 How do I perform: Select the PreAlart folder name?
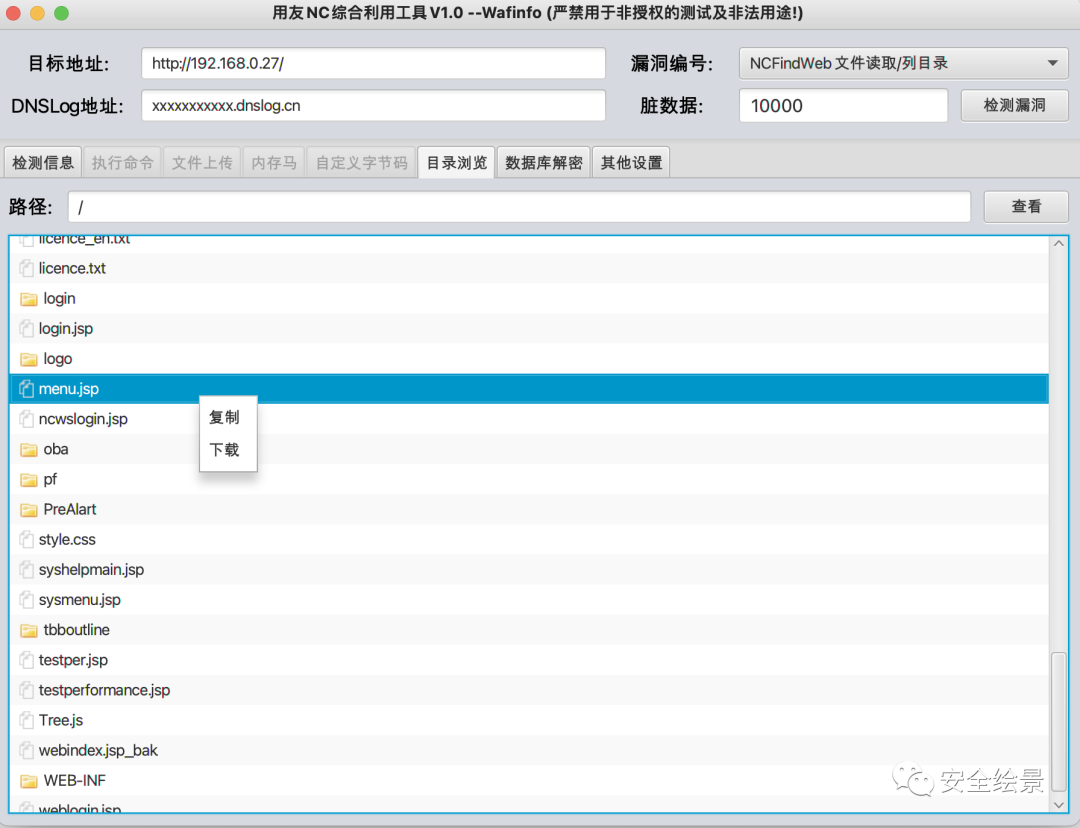pos(70,510)
